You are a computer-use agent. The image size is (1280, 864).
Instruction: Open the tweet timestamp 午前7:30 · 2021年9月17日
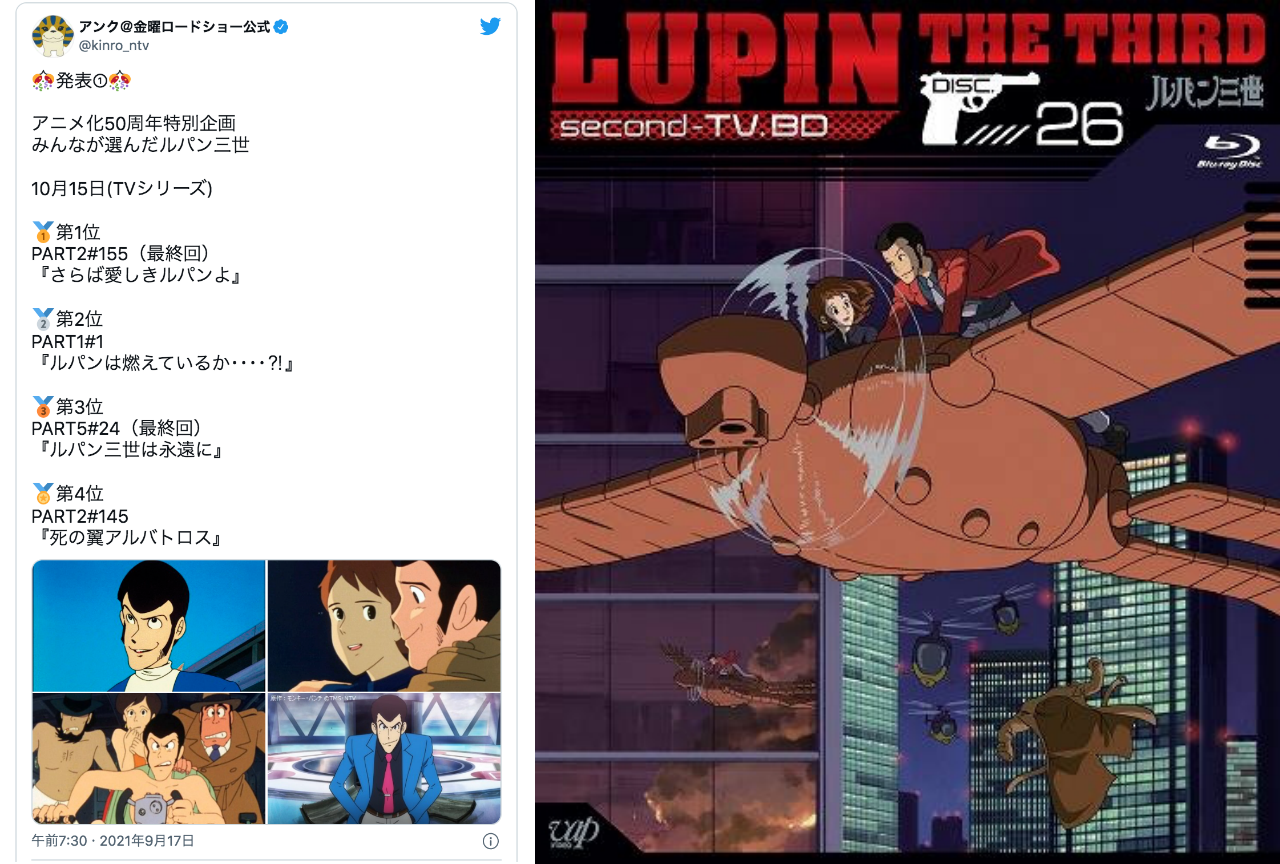click(113, 841)
